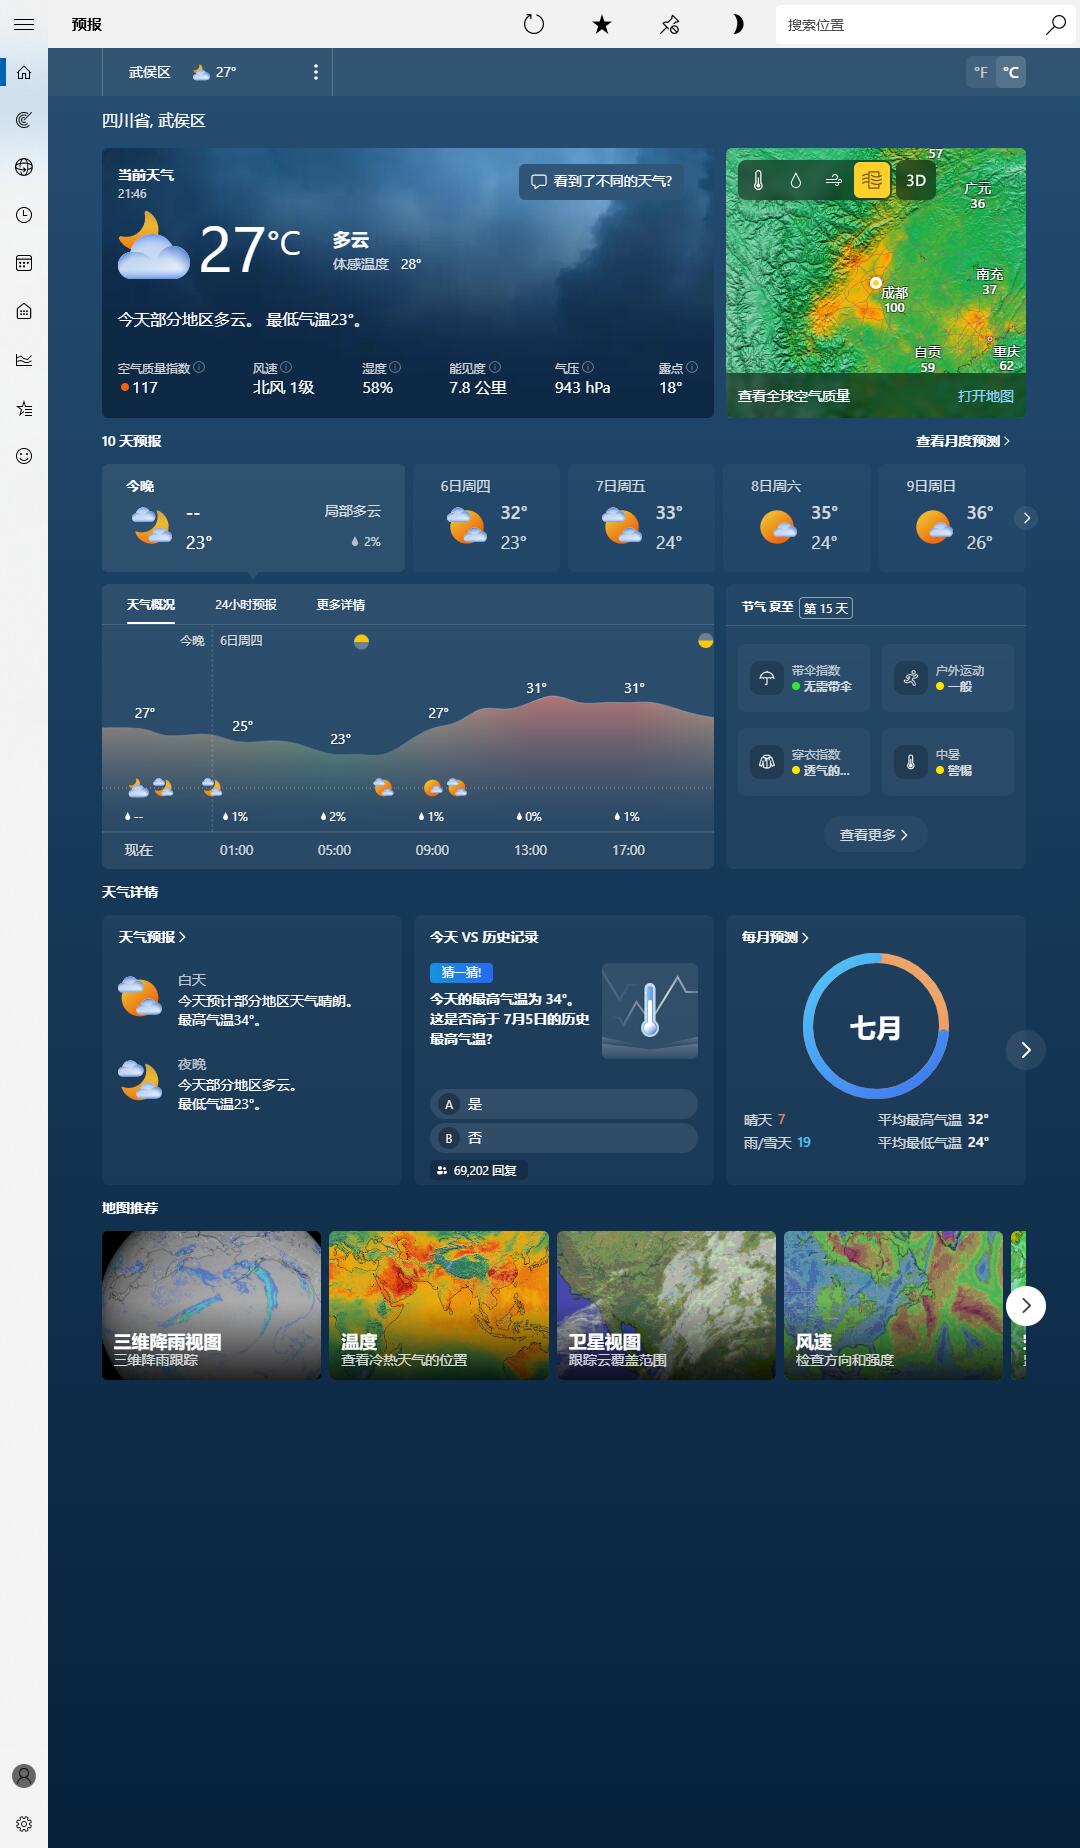Viewport: 1080px width, 1848px height.
Task: Click the 穿衣指数 clothing index card
Action: click(x=804, y=762)
